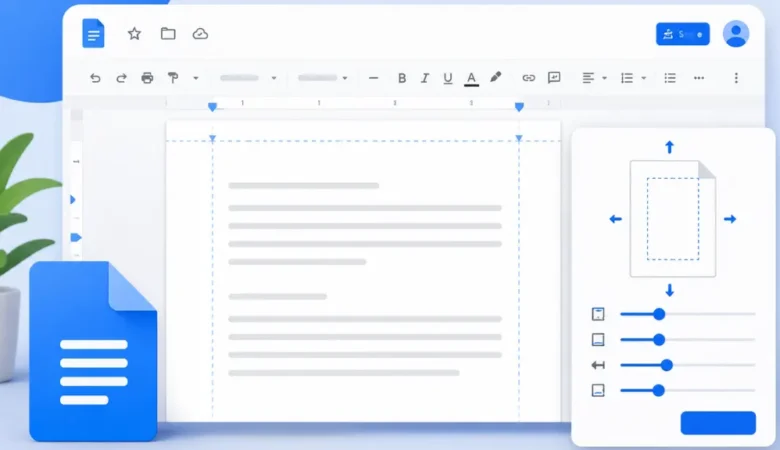Click lower tag marker on vertical ruler
Screen dimensions: 780x450
click(x=76, y=238)
